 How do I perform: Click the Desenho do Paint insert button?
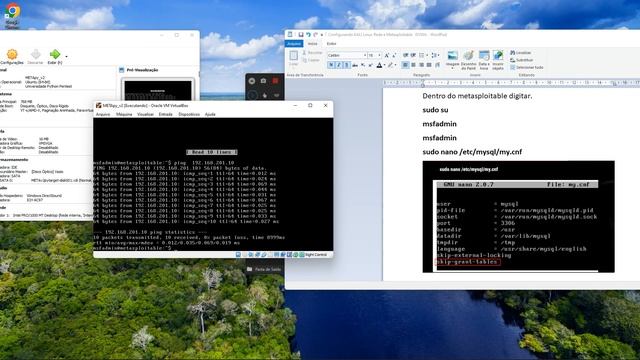pyautogui.click(x=468, y=60)
